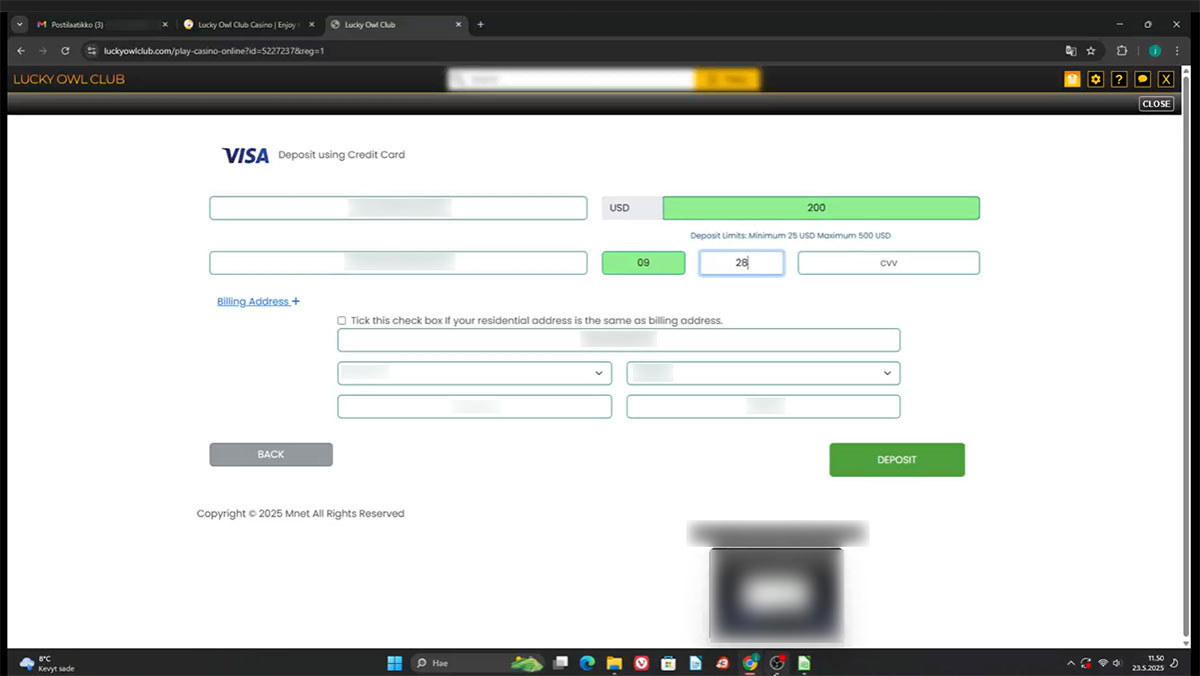This screenshot has height=676, width=1200.
Task: Open the right billing address dropdown
Action: pyautogui.click(x=763, y=373)
